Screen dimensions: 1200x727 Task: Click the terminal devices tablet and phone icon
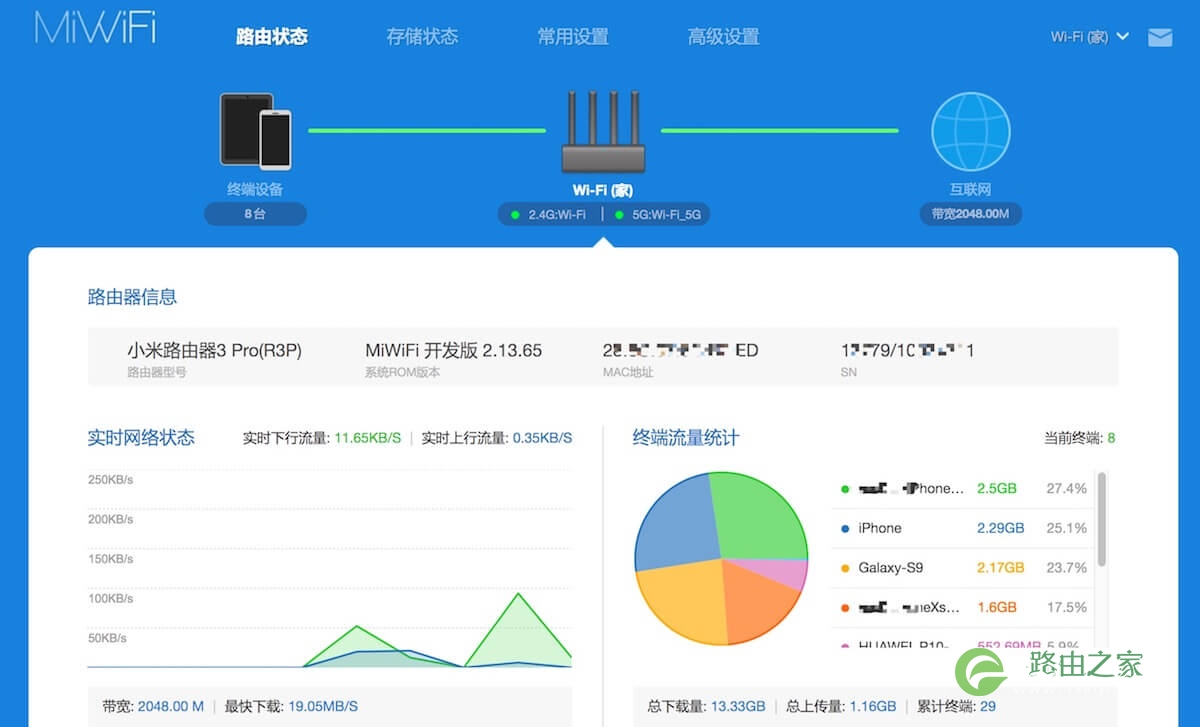coord(256,131)
